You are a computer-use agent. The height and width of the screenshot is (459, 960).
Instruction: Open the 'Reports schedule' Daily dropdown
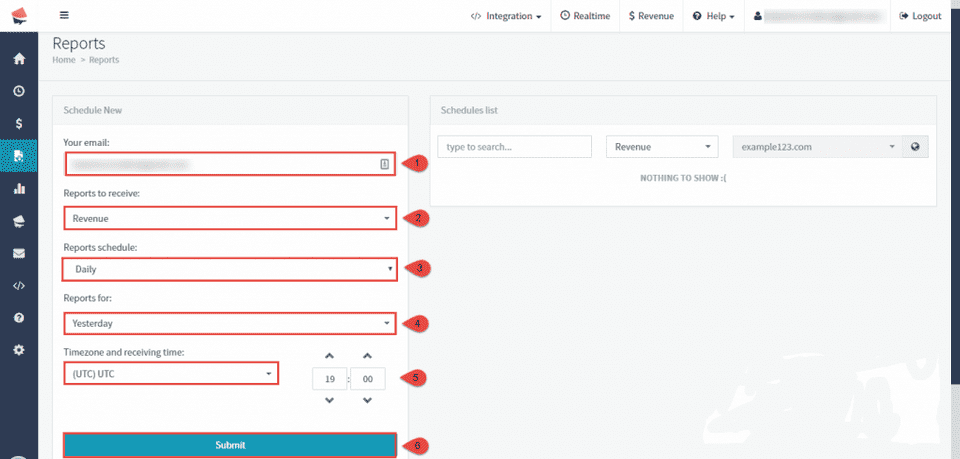[230, 269]
